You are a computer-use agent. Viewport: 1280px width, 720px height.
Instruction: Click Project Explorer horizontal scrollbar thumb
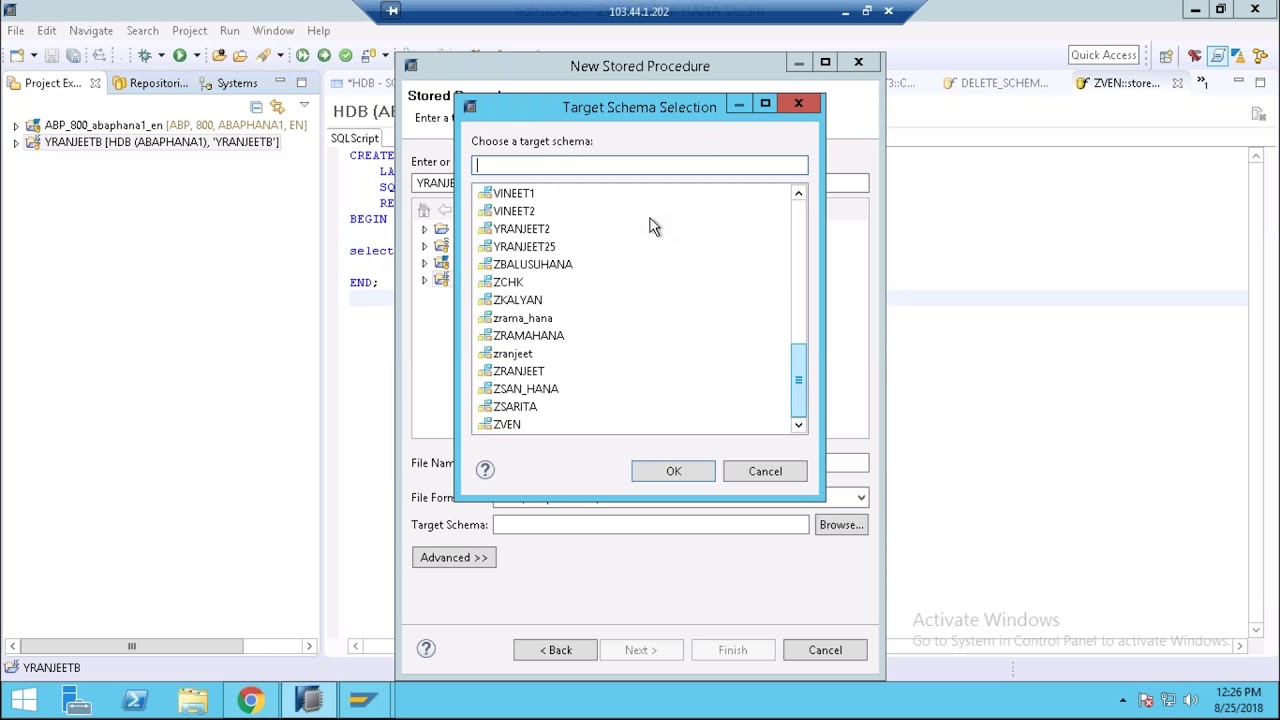click(x=131, y=646)
